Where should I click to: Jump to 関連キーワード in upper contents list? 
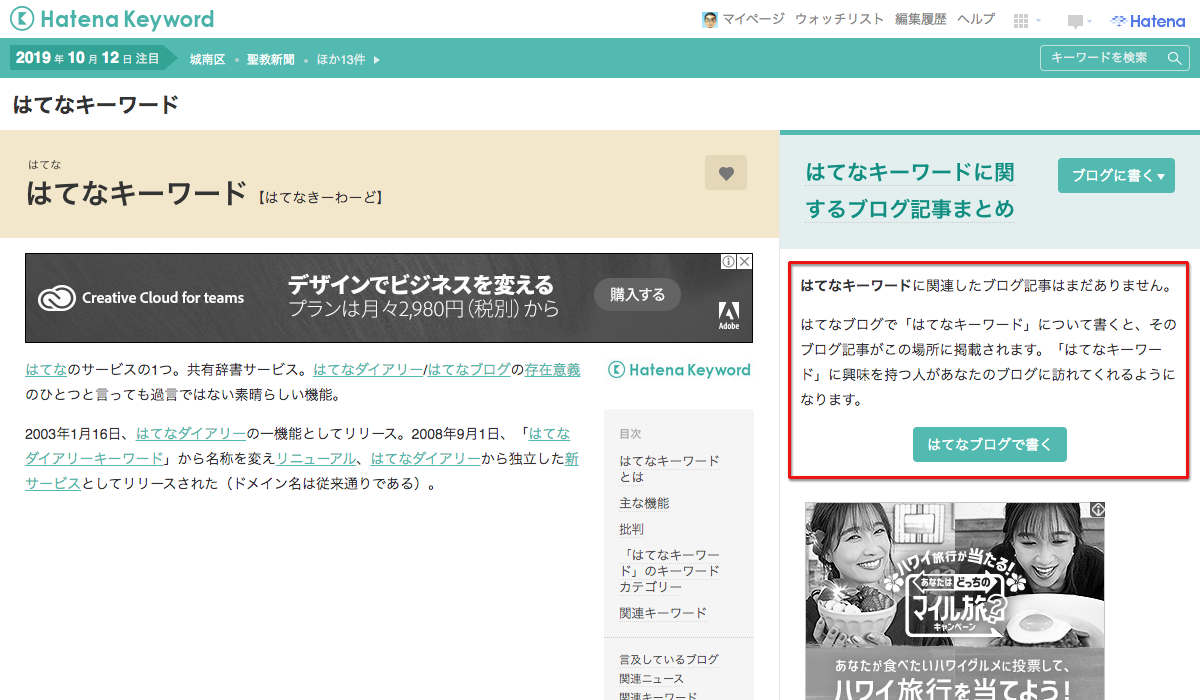pos(663,613)
